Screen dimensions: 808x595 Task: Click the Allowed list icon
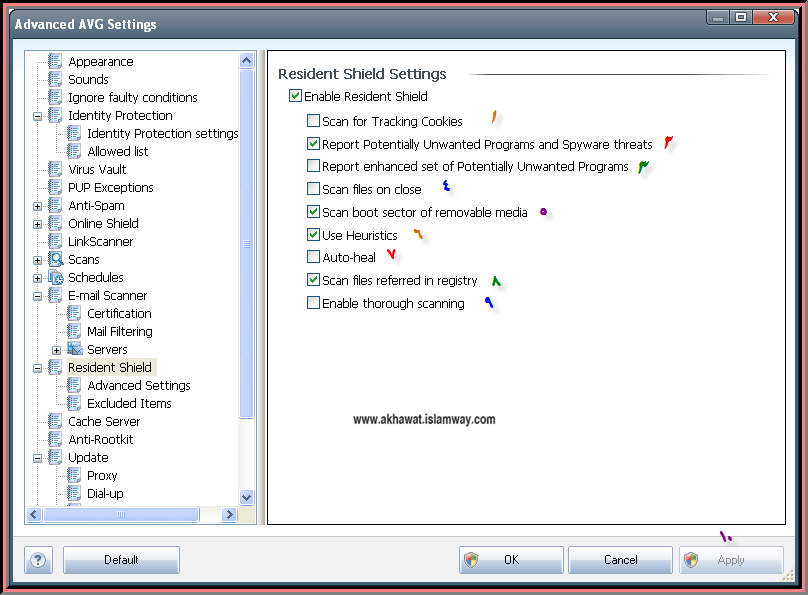(74, 151)
